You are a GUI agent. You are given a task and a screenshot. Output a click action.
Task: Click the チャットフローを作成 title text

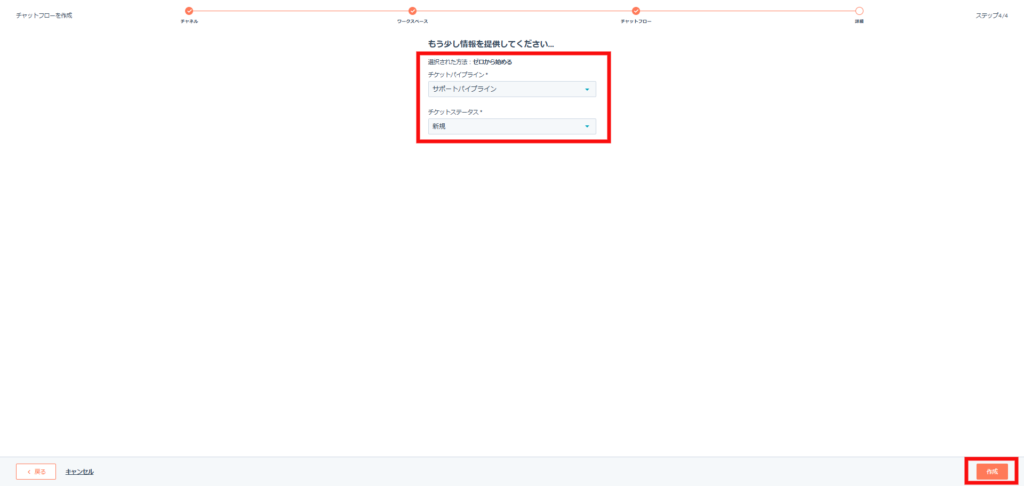point(44,16)
